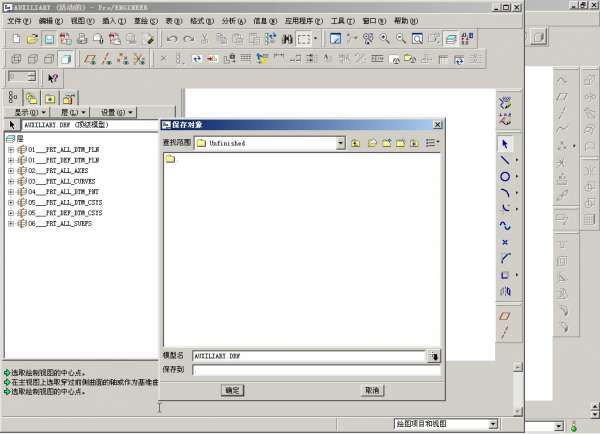Select the shaded display mode icon
Image resolution: width=600 pixels, height=434 pixels.
[x=66, y=59]
